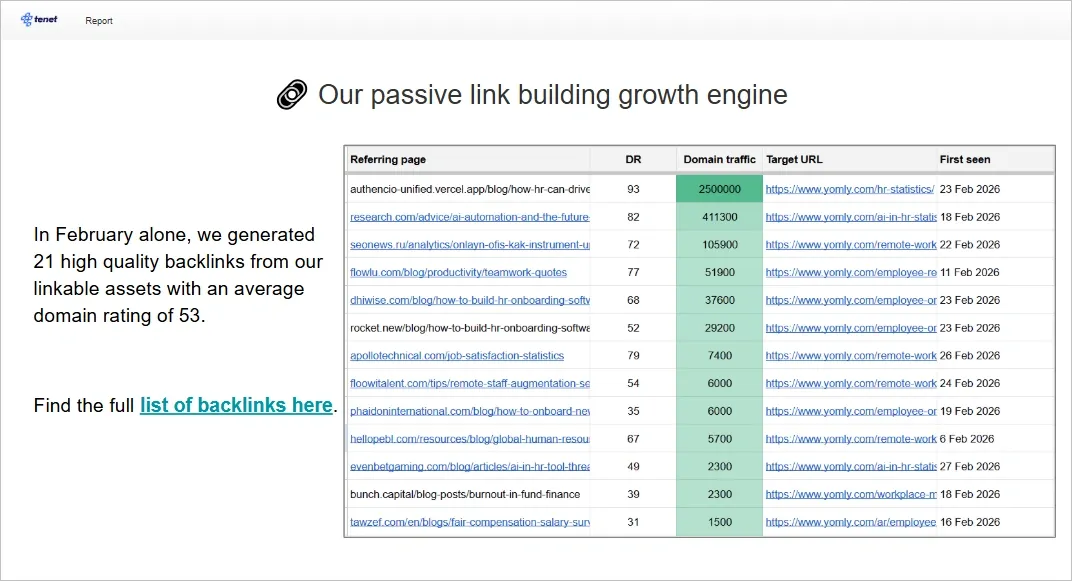Screen dimensions: 1072x581
Task: Click DR value 79
Action: point(633,355)
